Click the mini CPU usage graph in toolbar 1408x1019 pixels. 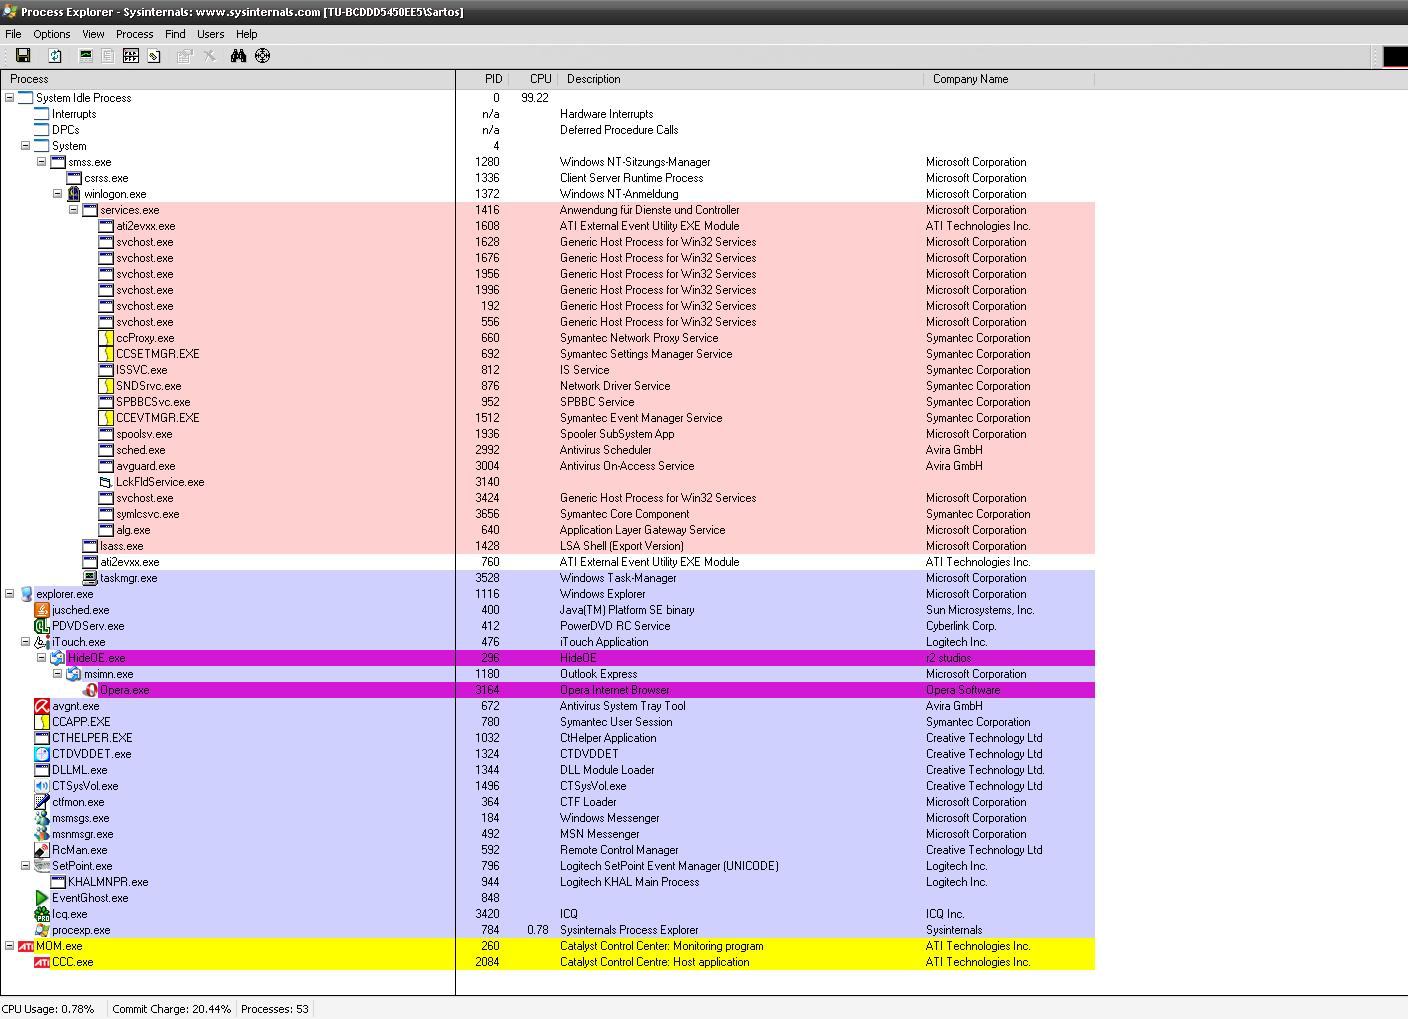(1395, 56)
